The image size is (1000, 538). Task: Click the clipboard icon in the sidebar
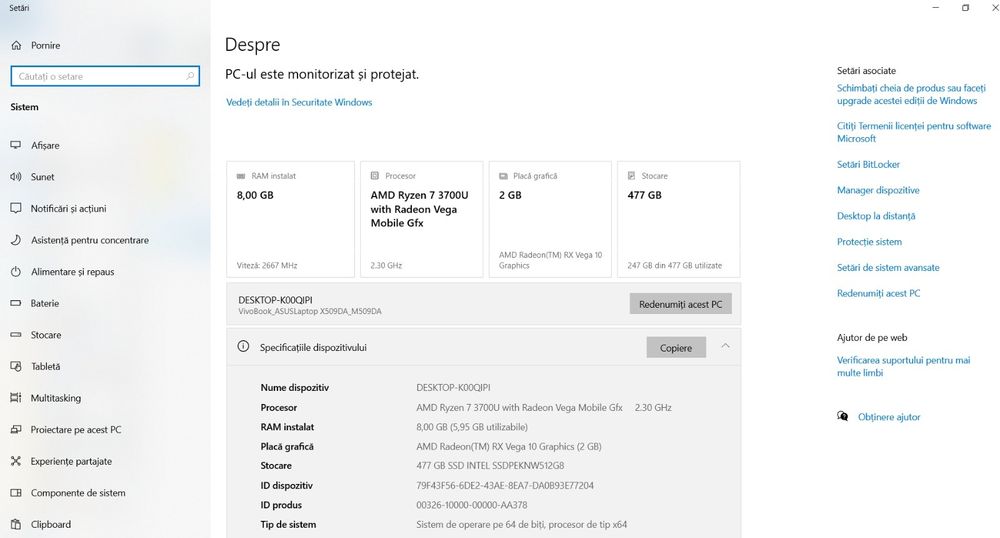point(16,524)
